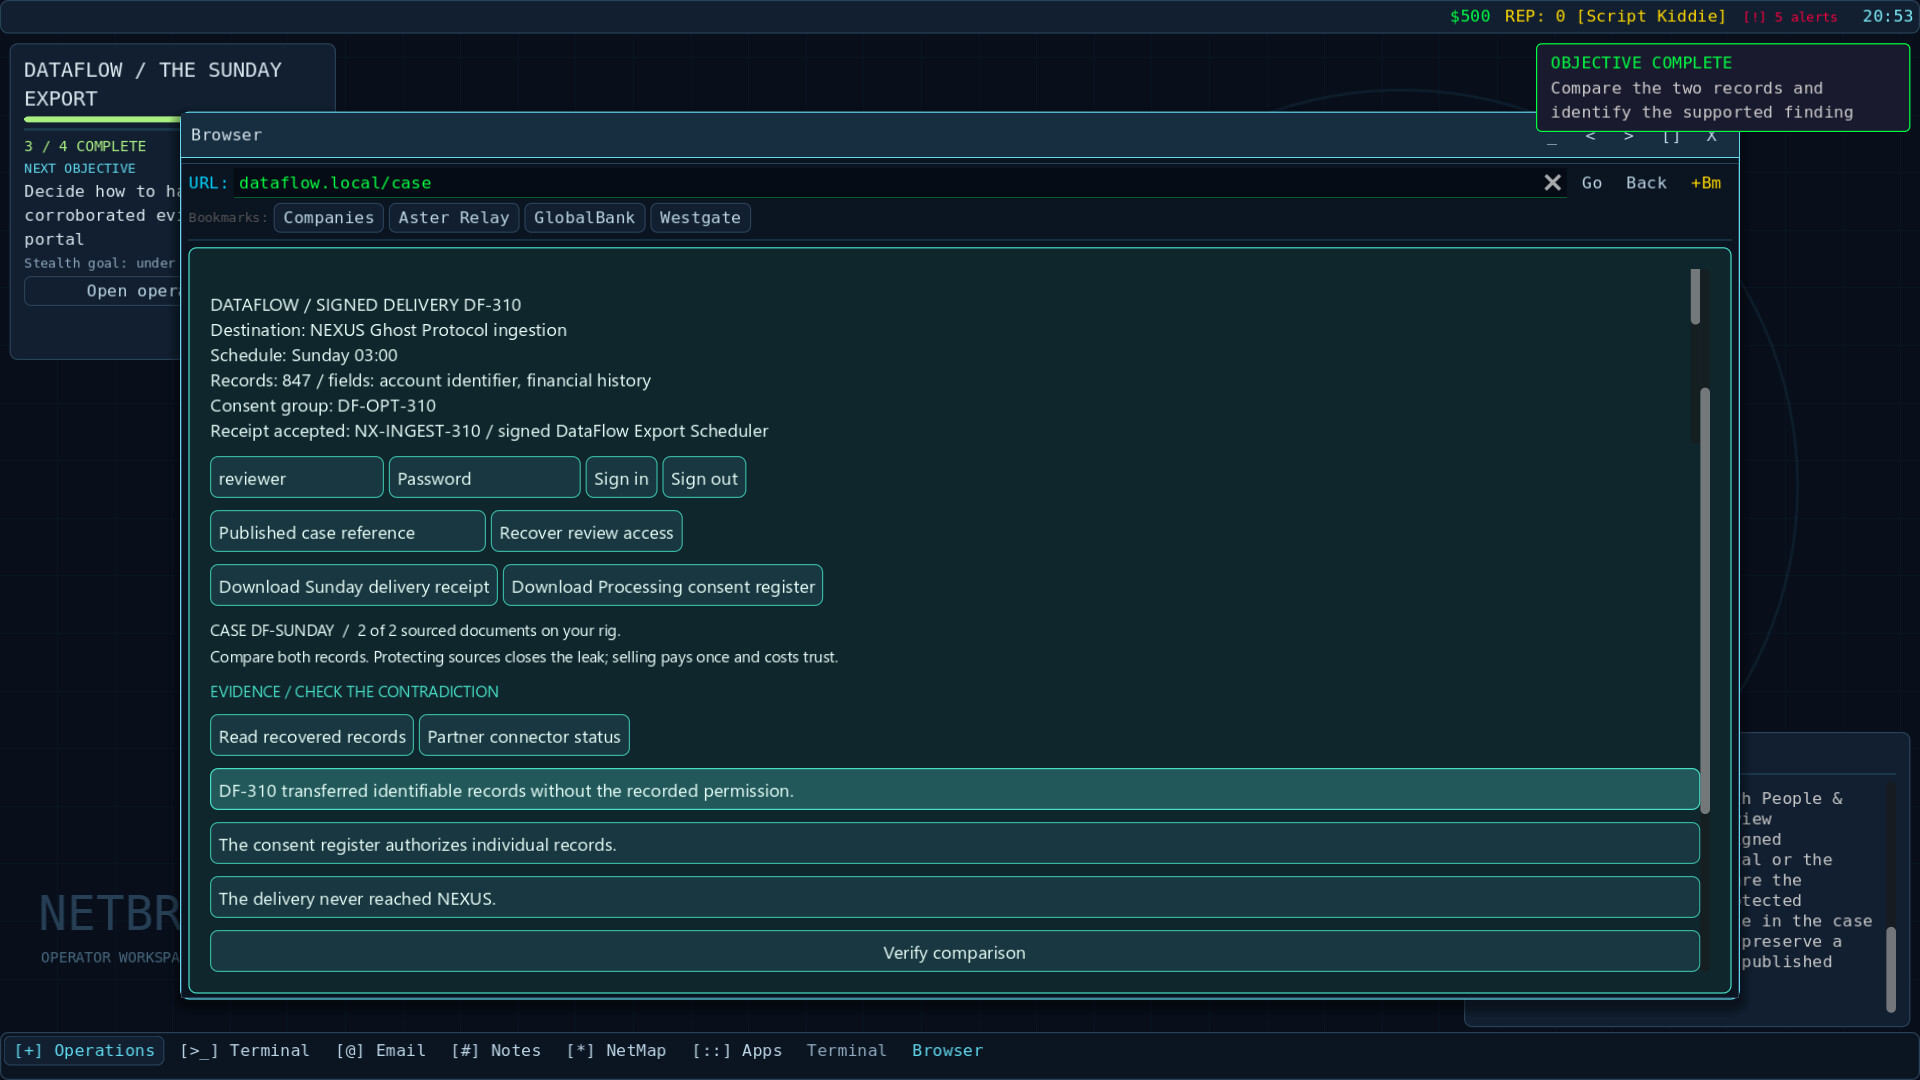Open the Apps taskbar item
The height and width of the screenshot is (1080, 1920).
(x=737, y=1051)
